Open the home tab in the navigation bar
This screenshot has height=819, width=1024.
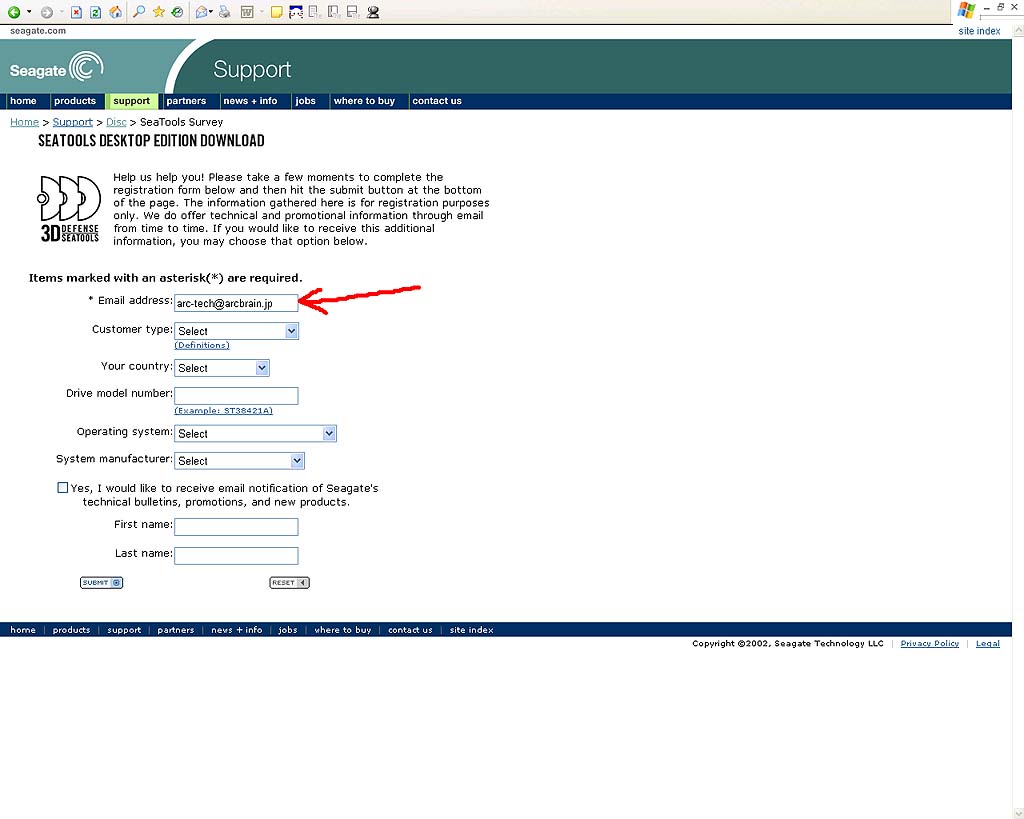(x=24, y=101)
